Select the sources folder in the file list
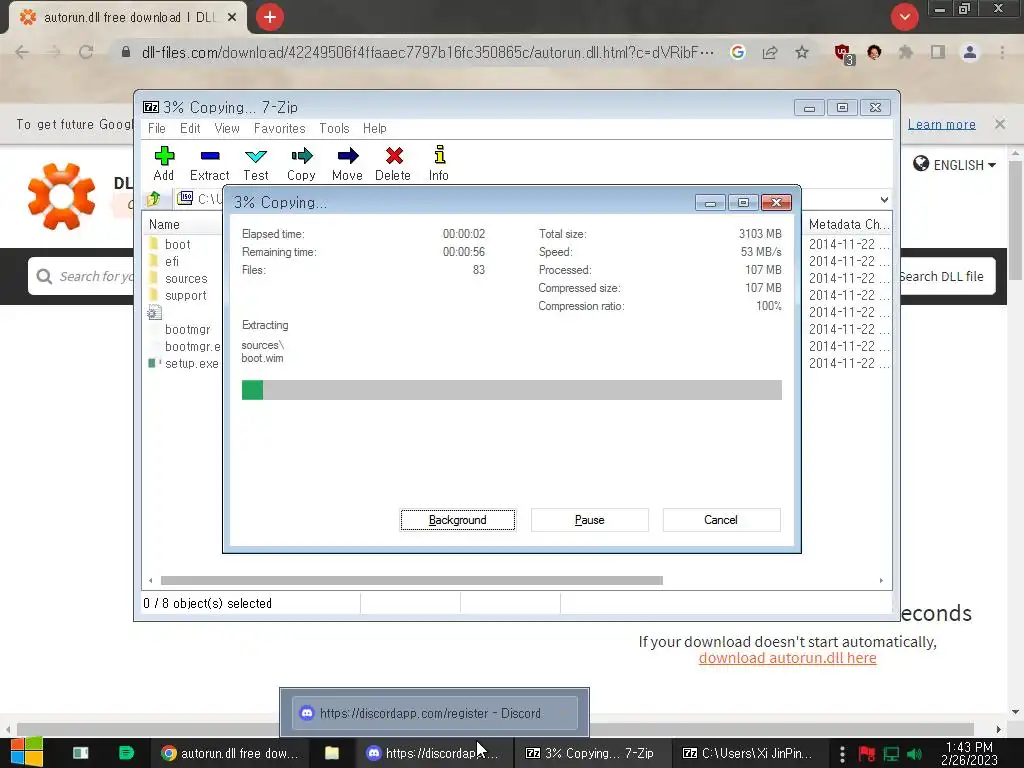This screenshot has height=768, width=1024. click(186, 278)
